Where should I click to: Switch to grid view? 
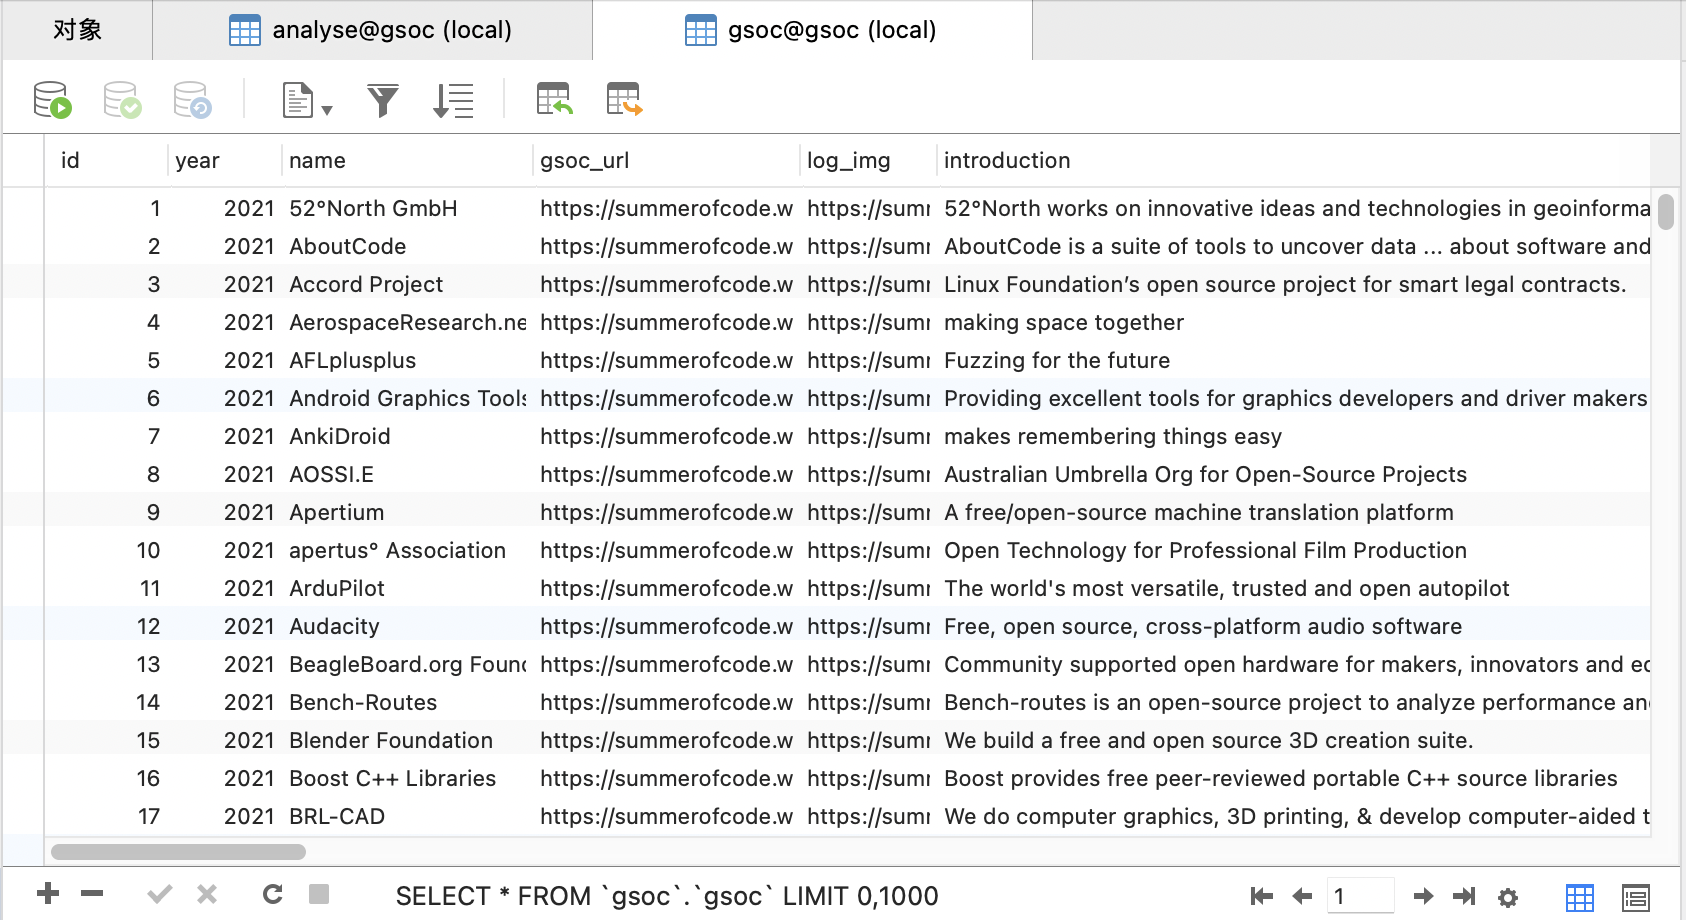pos(1580,898)
